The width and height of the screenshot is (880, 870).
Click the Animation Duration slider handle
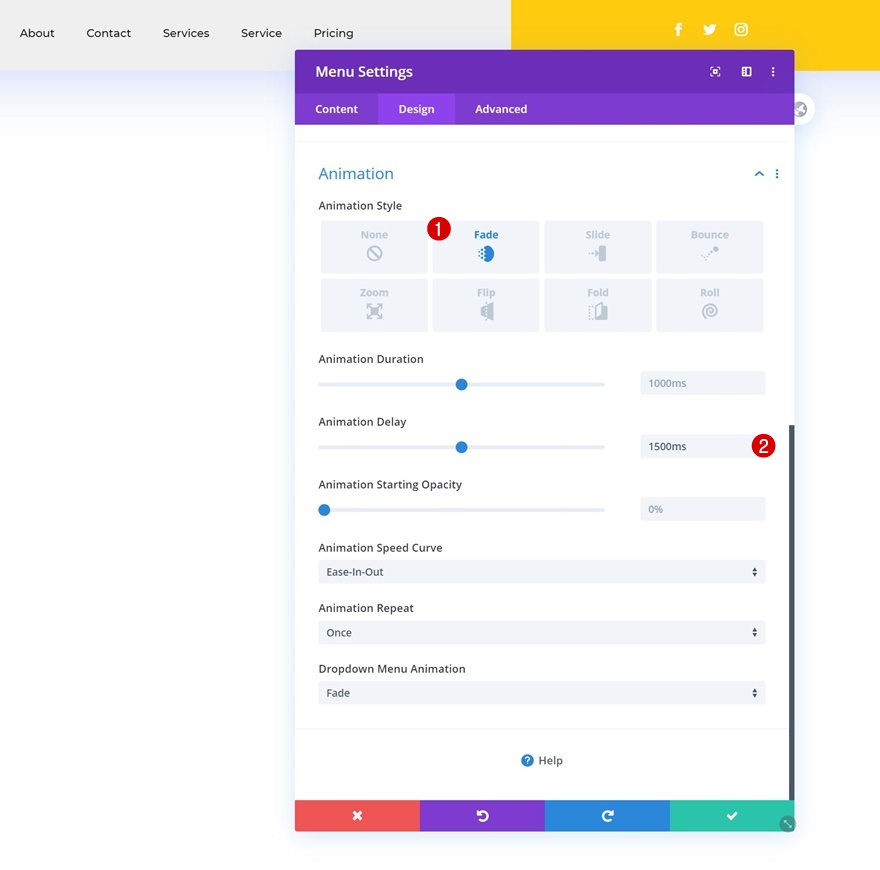point(461,384)
